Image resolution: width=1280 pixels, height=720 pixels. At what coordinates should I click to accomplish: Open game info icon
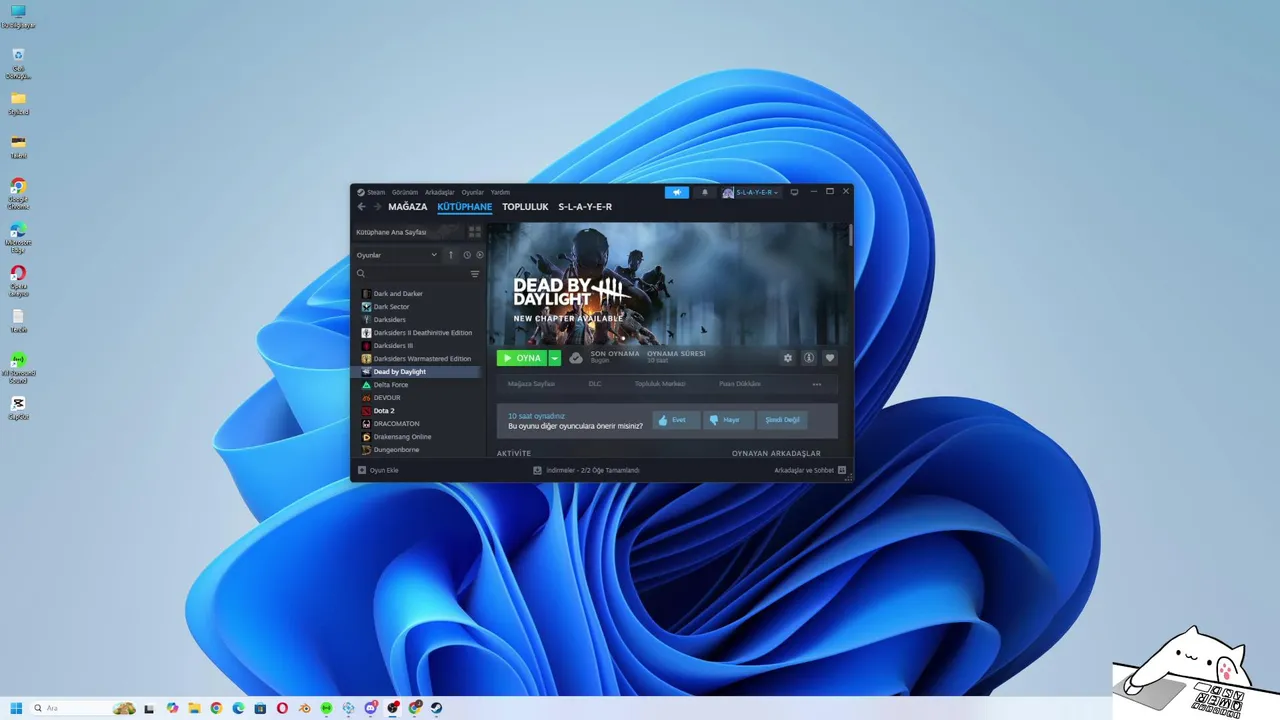click(x=809, y=358)
